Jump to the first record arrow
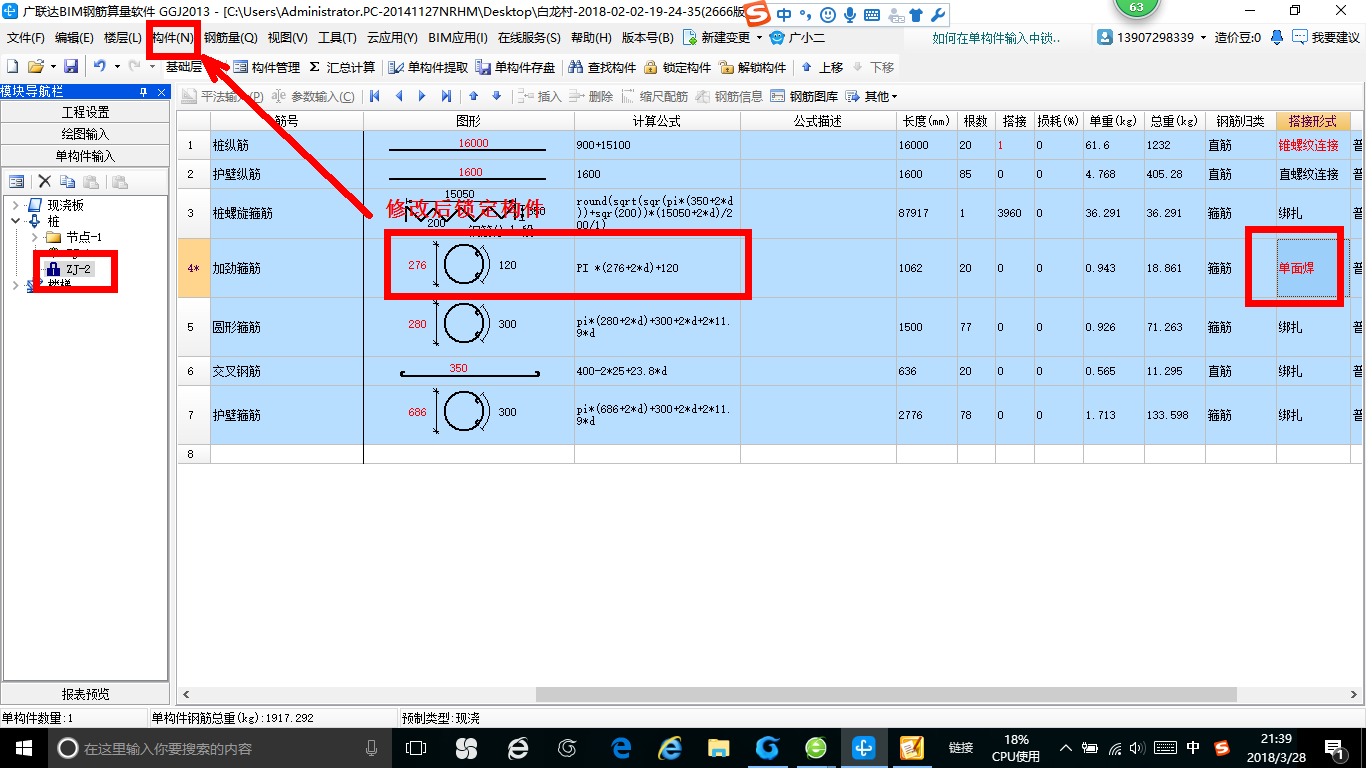The width and height of the screenshot is (1366, 768). pyautogui.click(x=375, y=96)
